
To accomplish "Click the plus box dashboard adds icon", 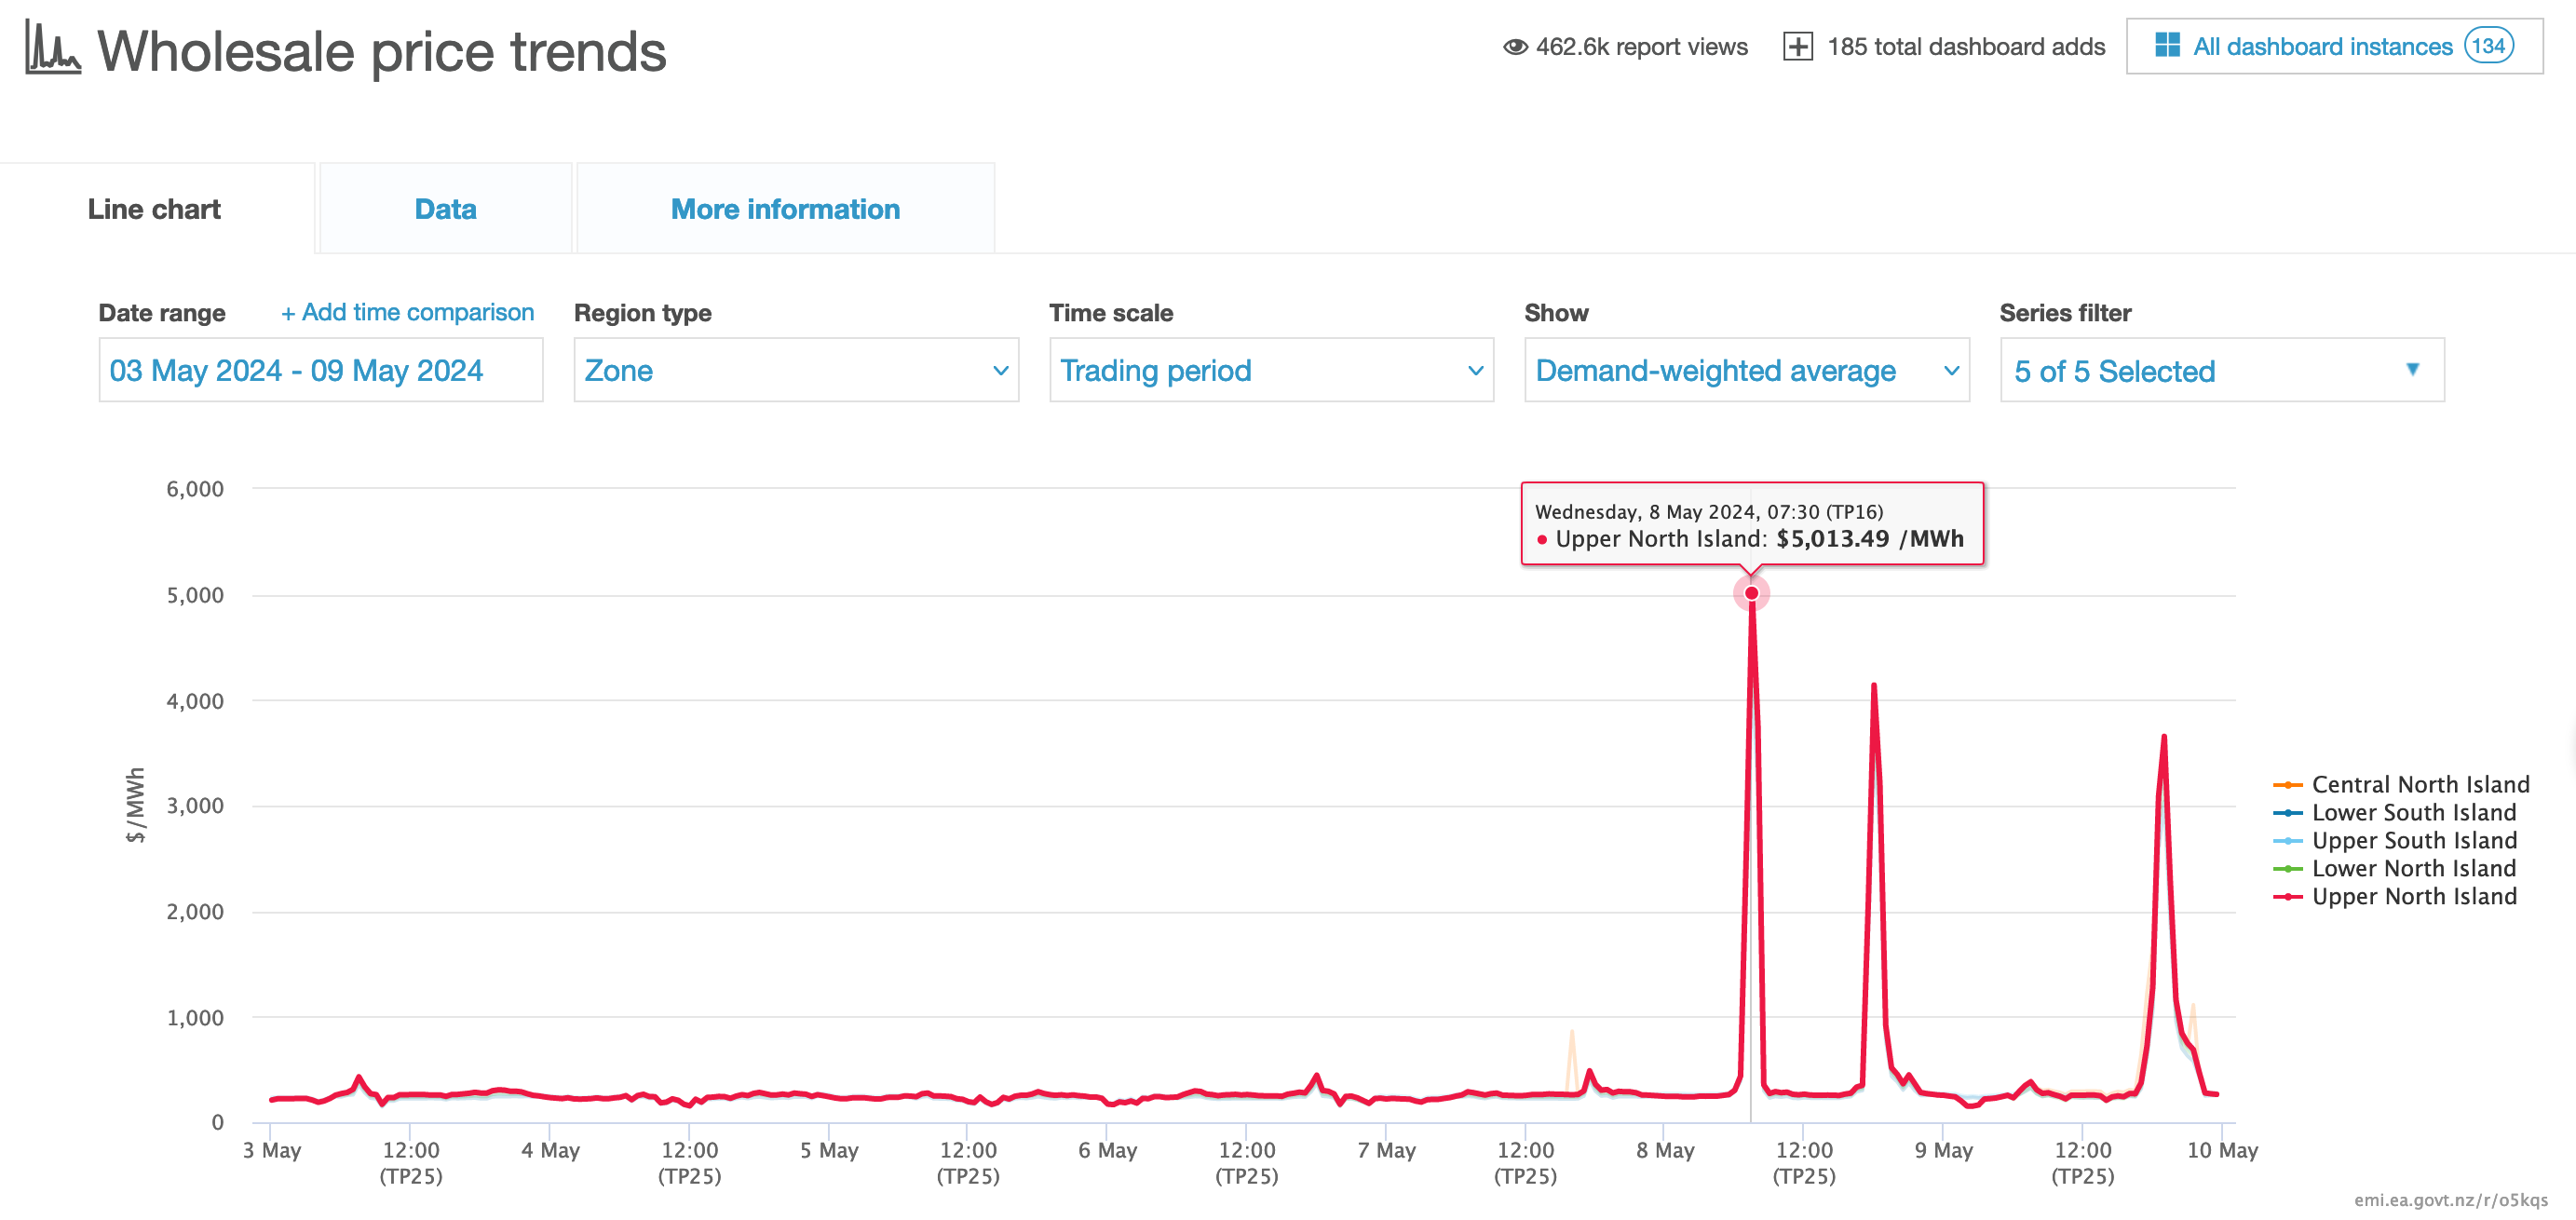I will 1797,47.
